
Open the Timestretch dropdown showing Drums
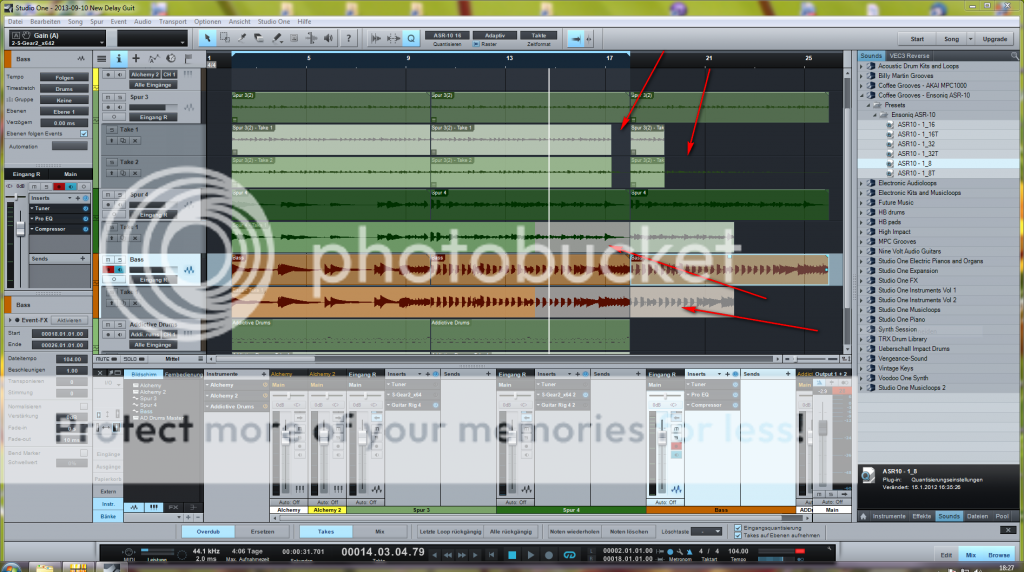[64, 89]
